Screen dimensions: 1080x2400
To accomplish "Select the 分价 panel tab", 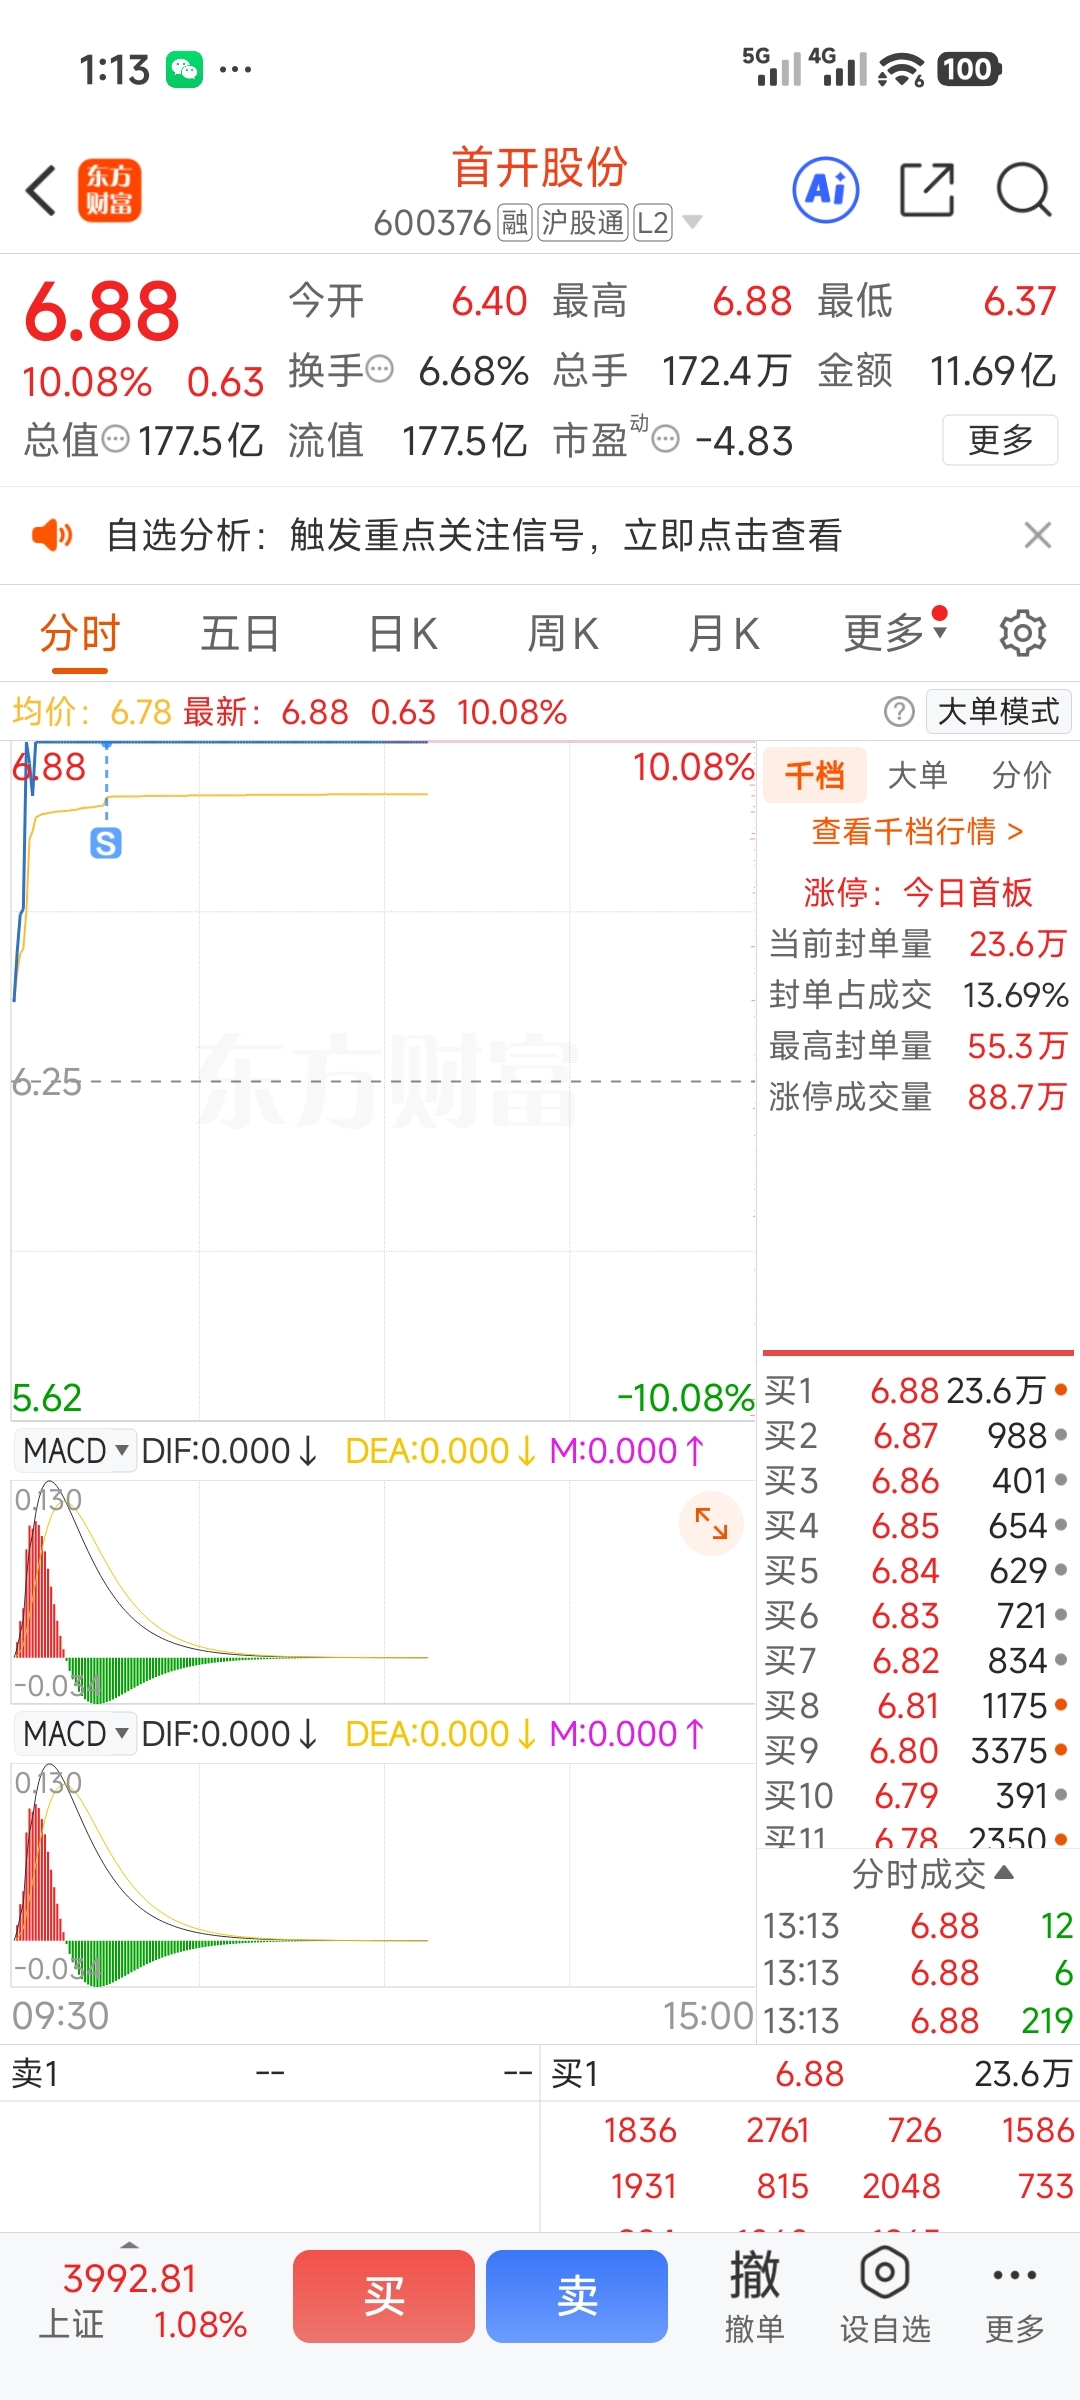I will [1021, 775].
